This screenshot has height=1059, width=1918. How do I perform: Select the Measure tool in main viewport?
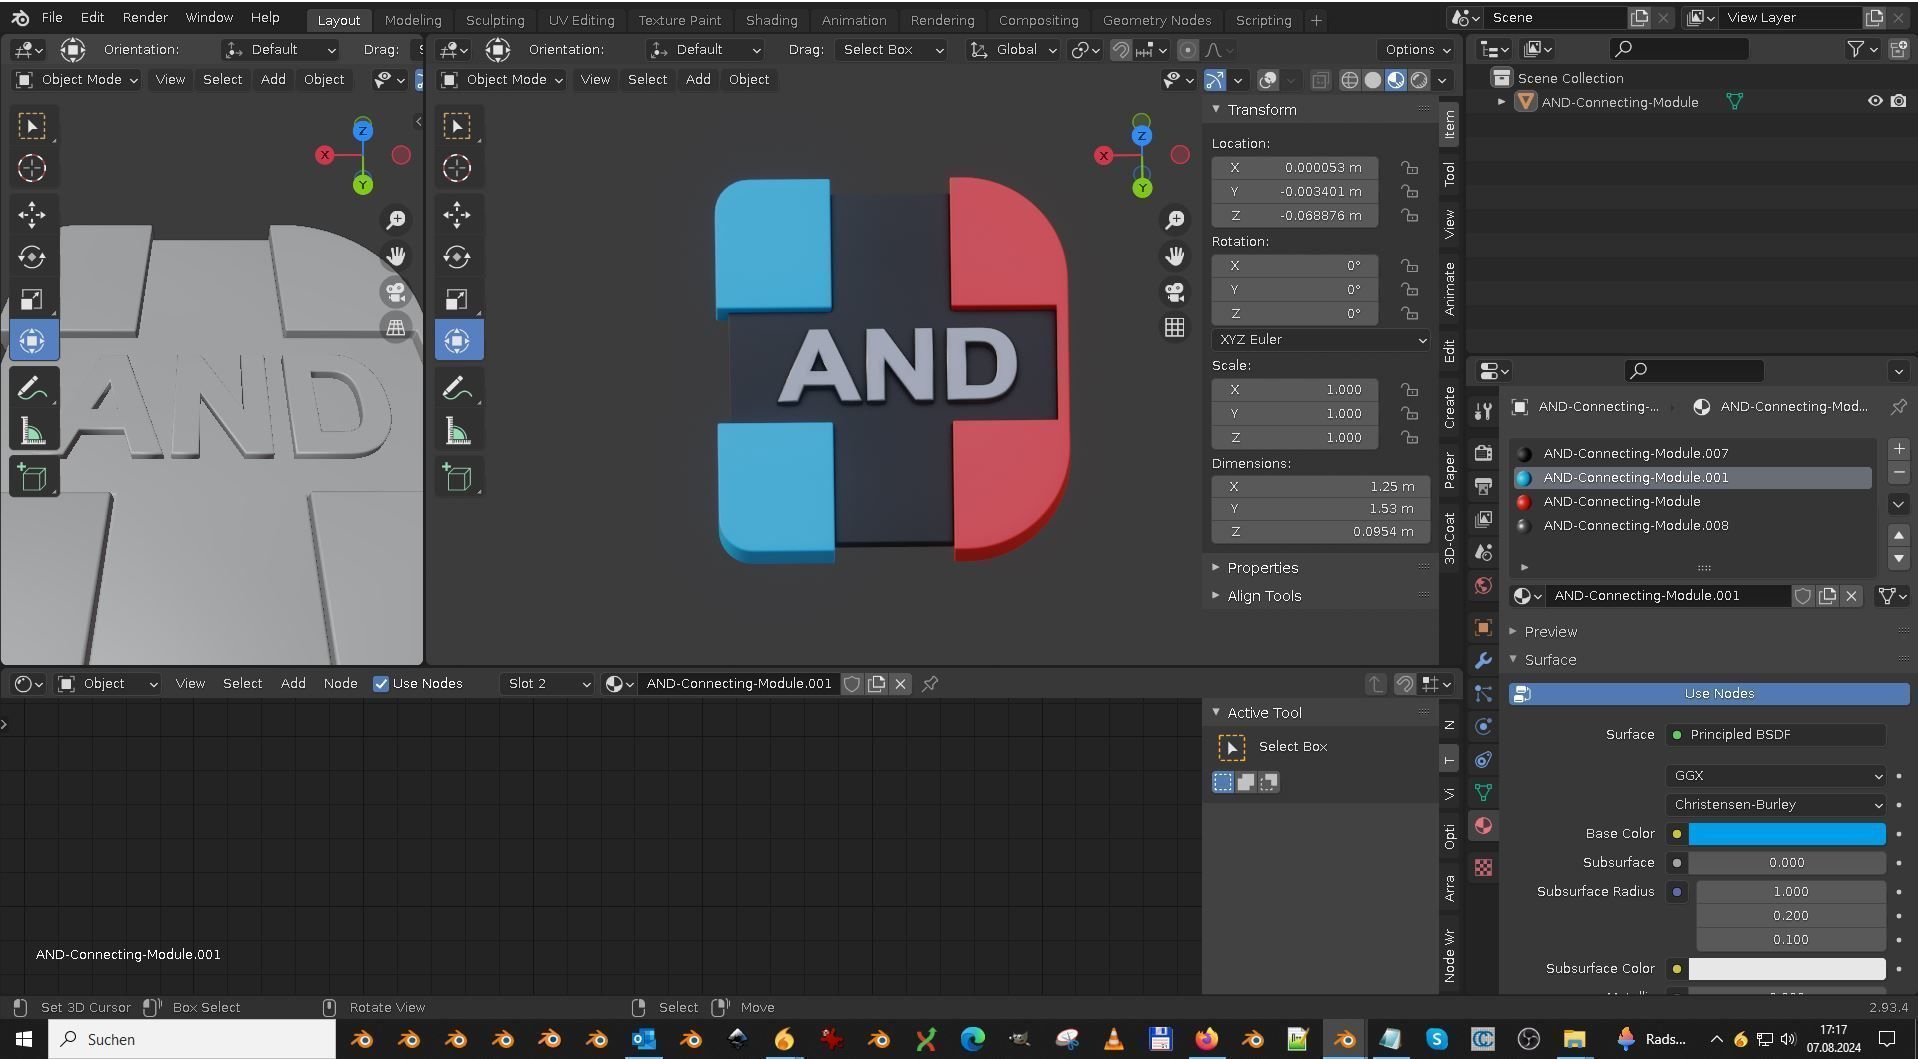click(457, 431)
